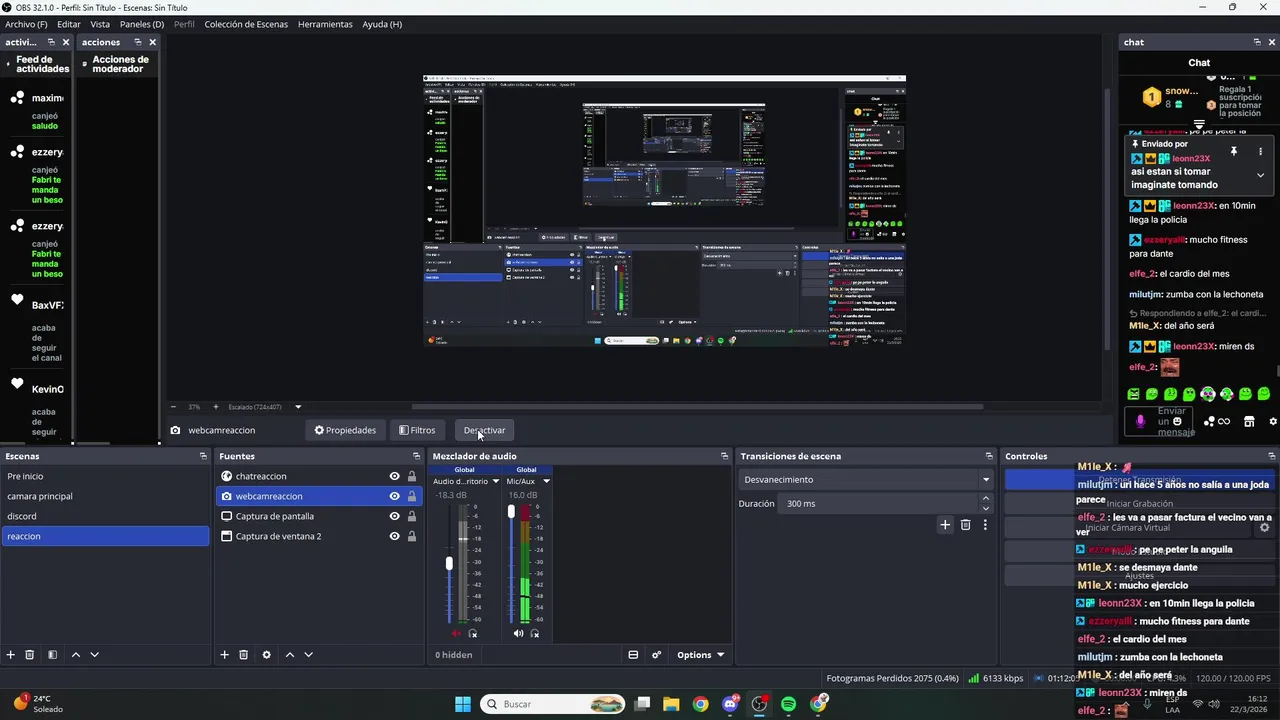Expand pinned chat message chevron
Screen dimensions: 1280x720
(x=1260, y=175)
